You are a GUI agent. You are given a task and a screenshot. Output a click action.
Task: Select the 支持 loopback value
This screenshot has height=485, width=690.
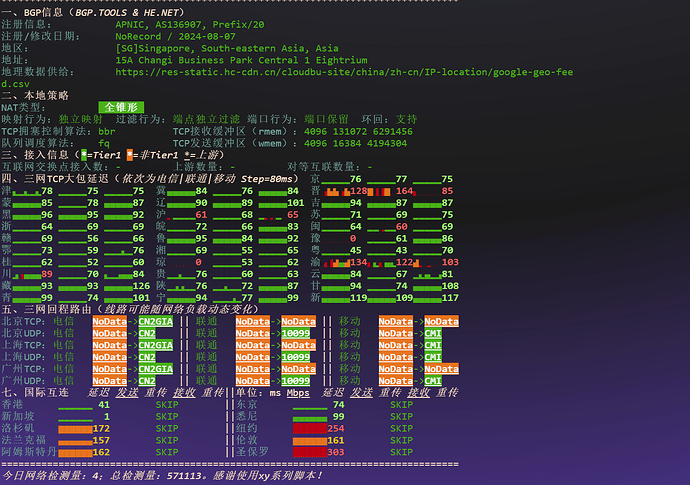pos(406,119)
